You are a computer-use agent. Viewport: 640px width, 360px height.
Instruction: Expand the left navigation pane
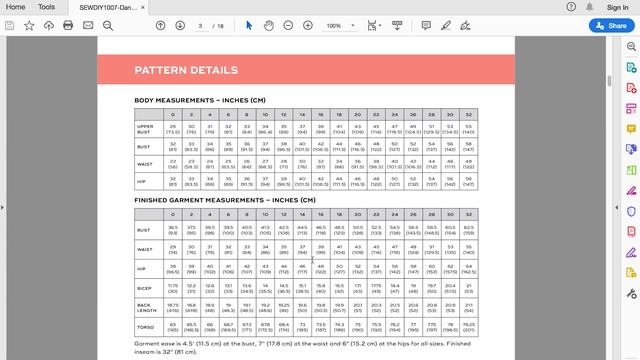click(x=2, y=207)
